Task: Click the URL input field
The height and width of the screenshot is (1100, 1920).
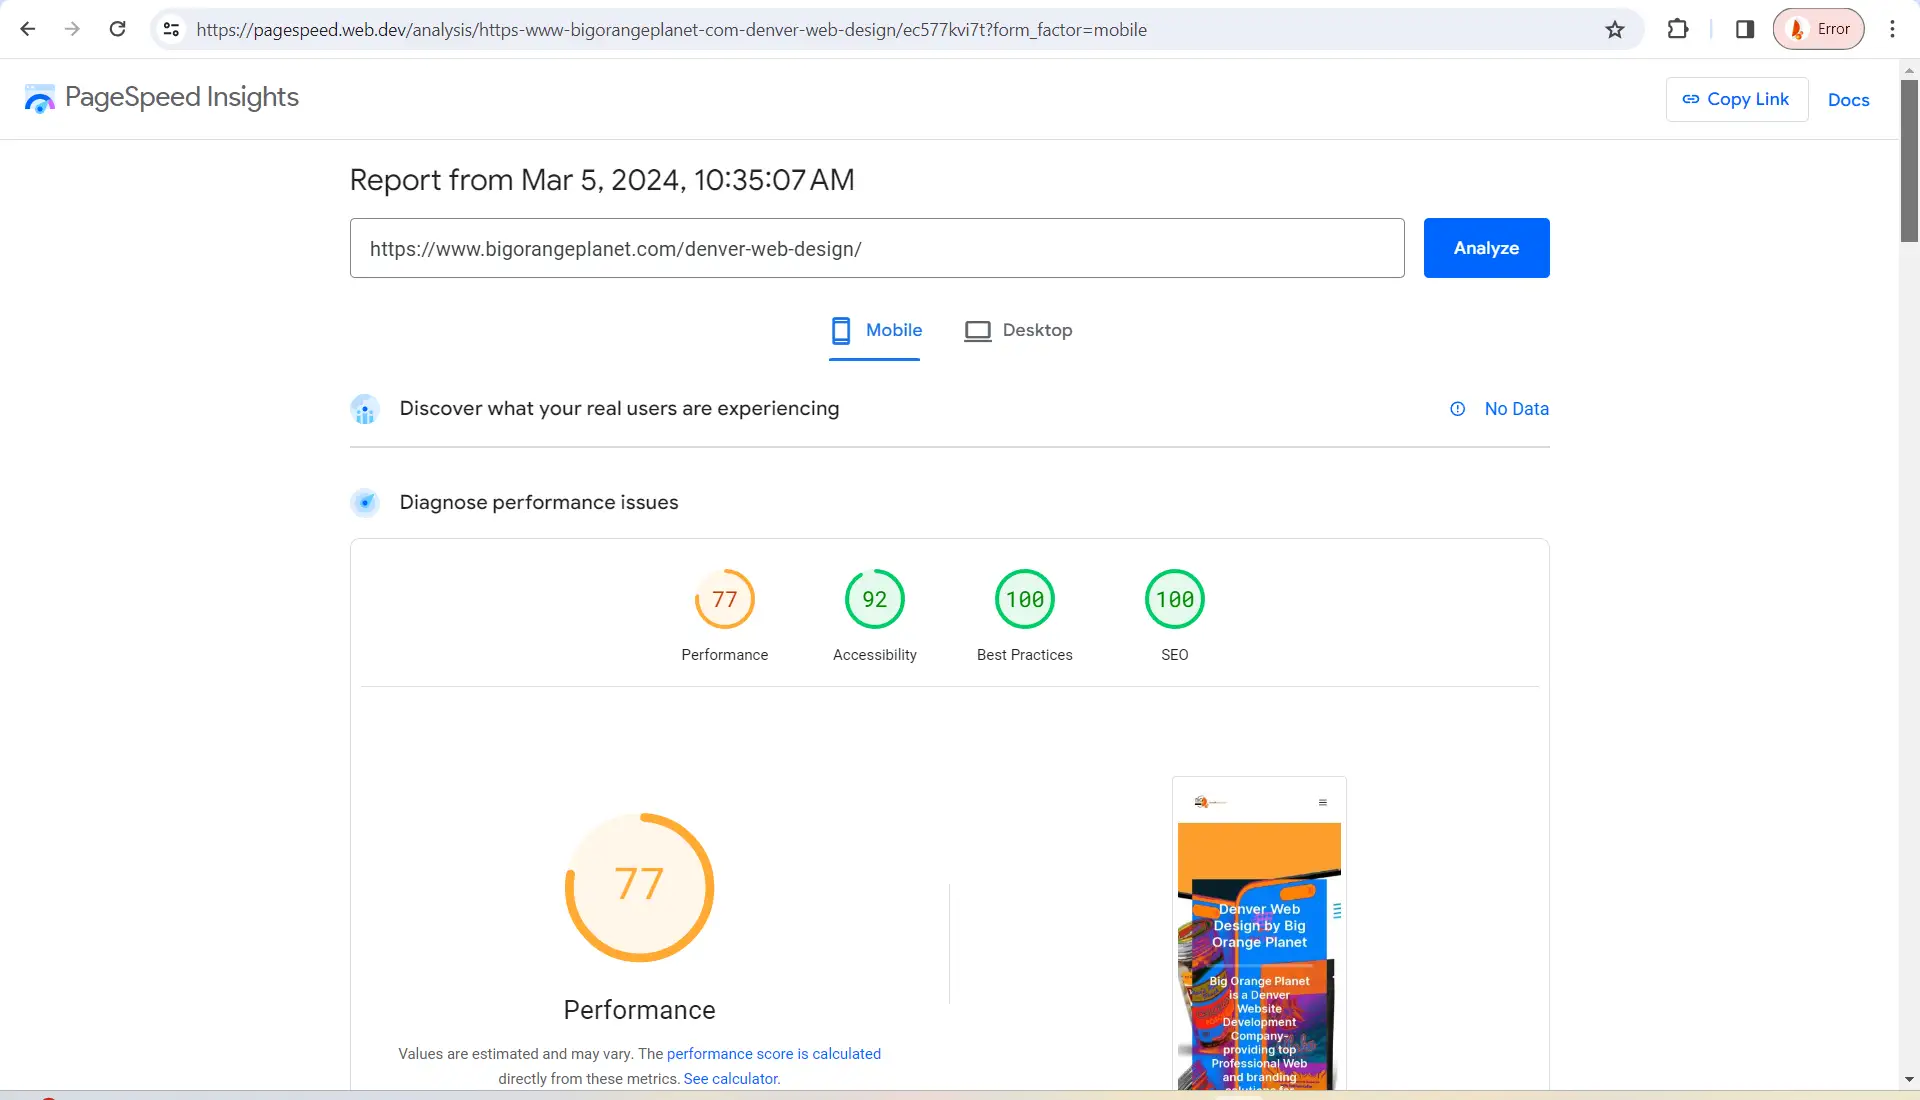Action: coord(876,248)
